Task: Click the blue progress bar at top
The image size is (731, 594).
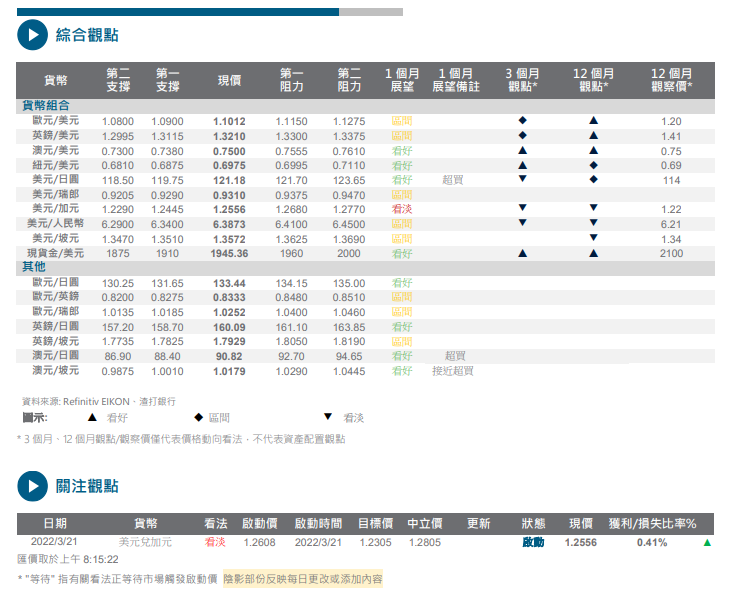Action: click(x=178, y=12)
